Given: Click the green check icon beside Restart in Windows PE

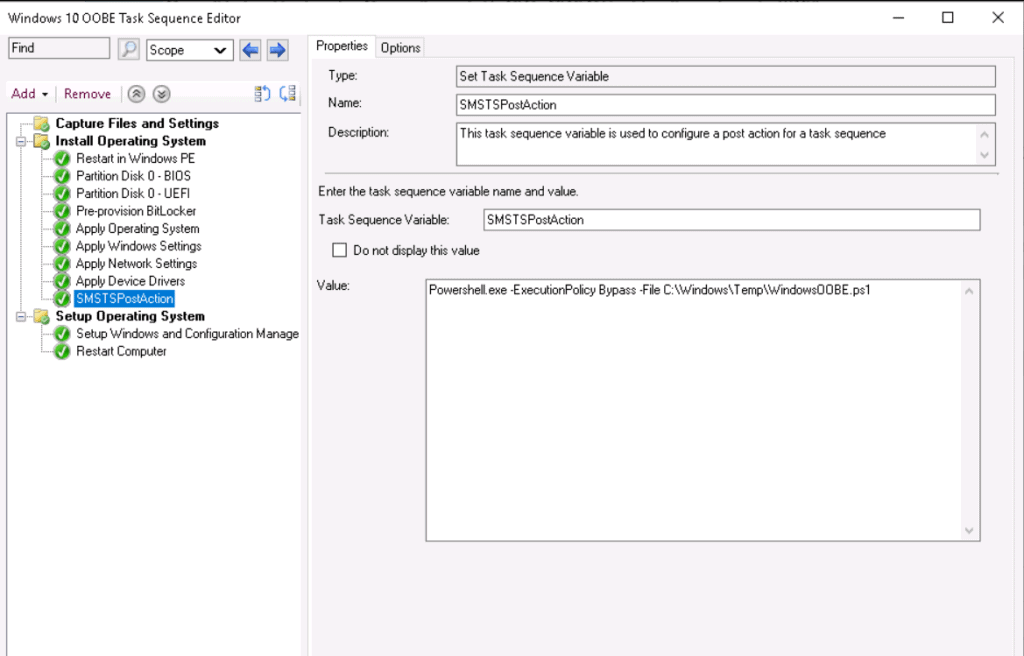Looking at the screenshot, I should pos(62,159).
